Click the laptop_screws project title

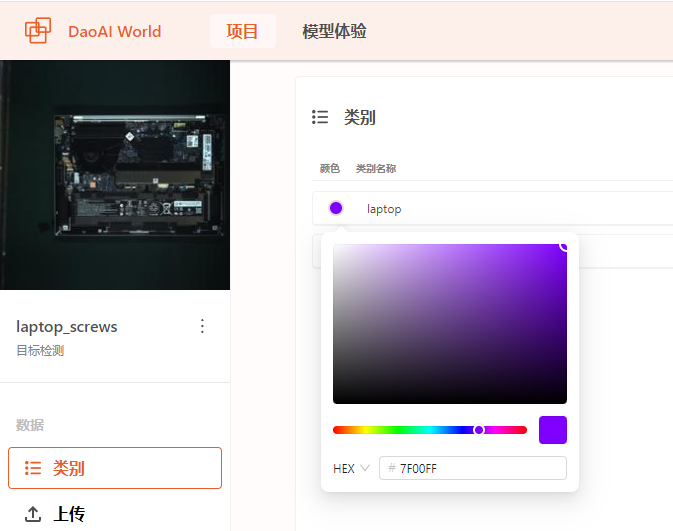[67, 327]
